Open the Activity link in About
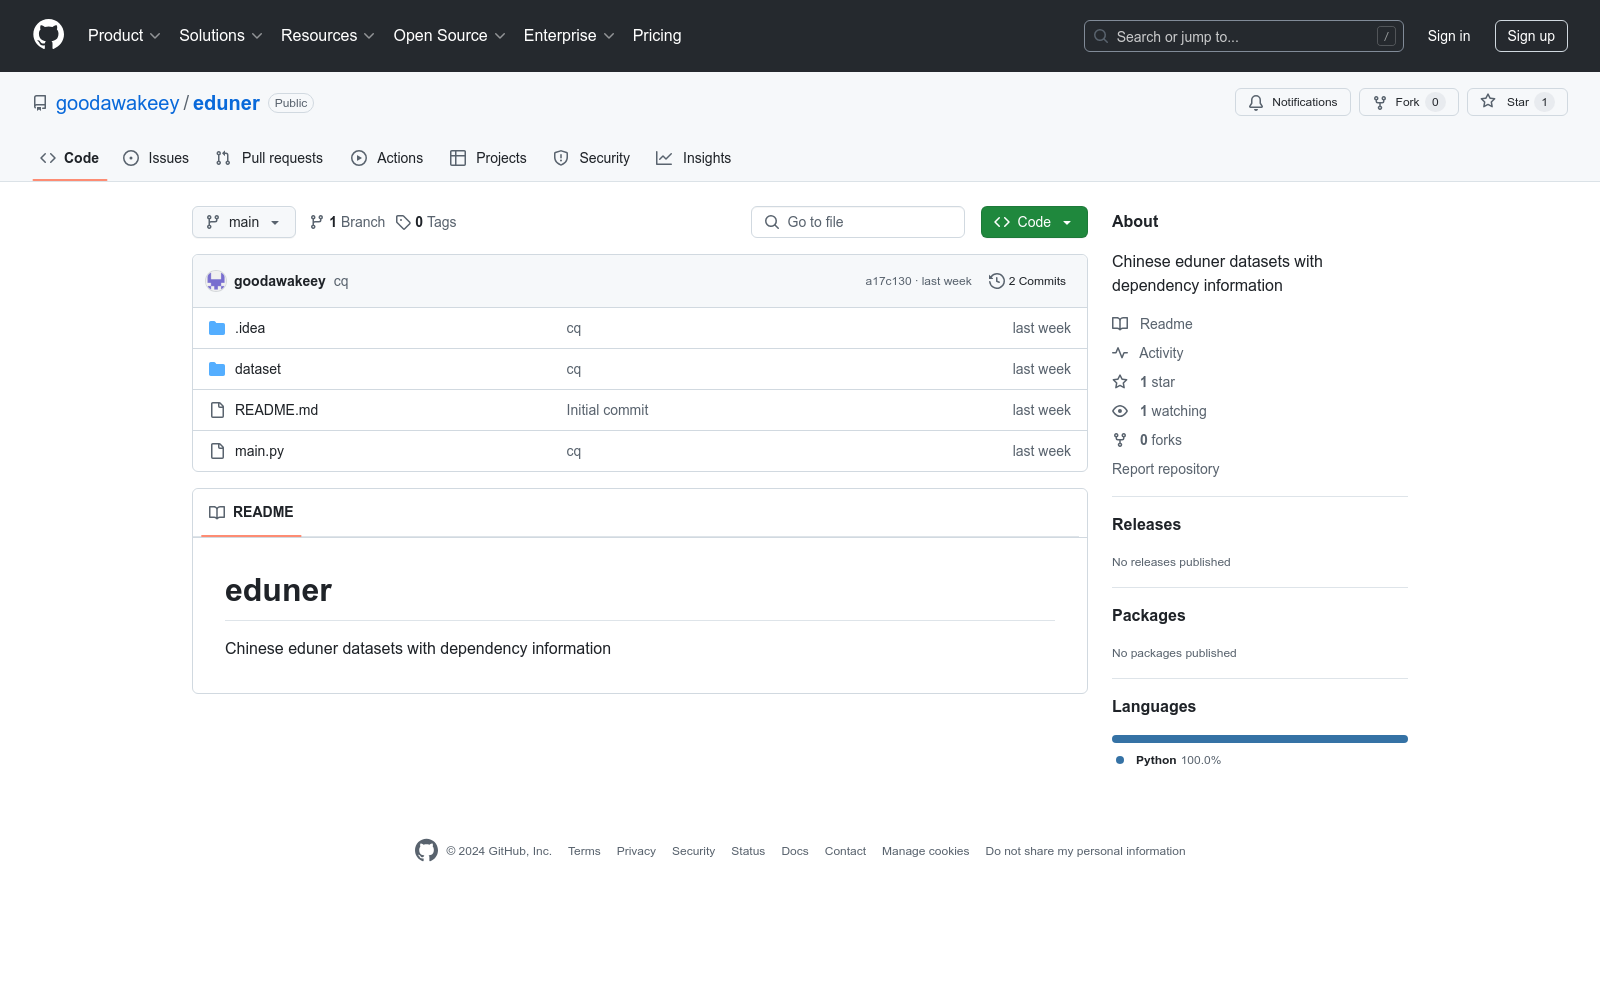1600x1000 pixels. click(x=1148, y=353)
